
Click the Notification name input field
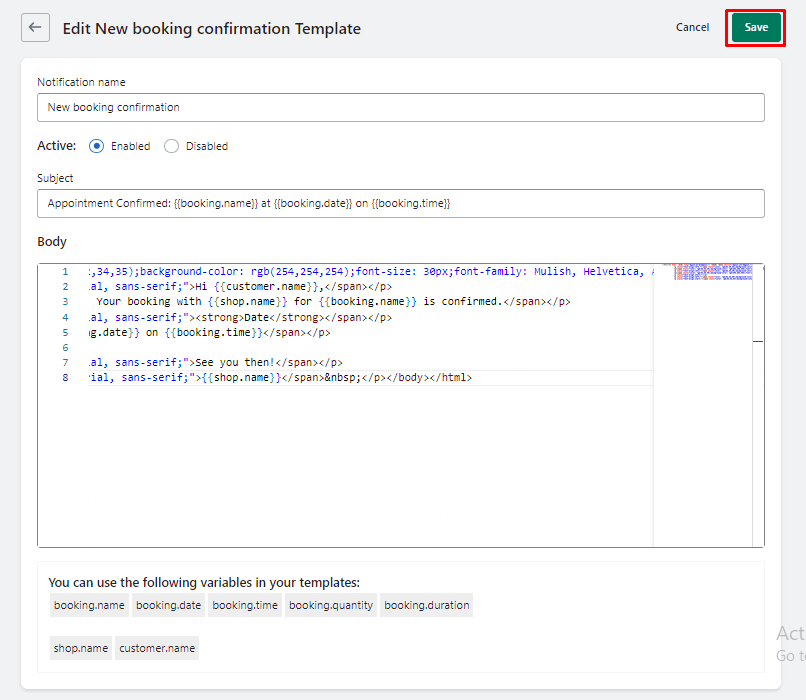400,107
